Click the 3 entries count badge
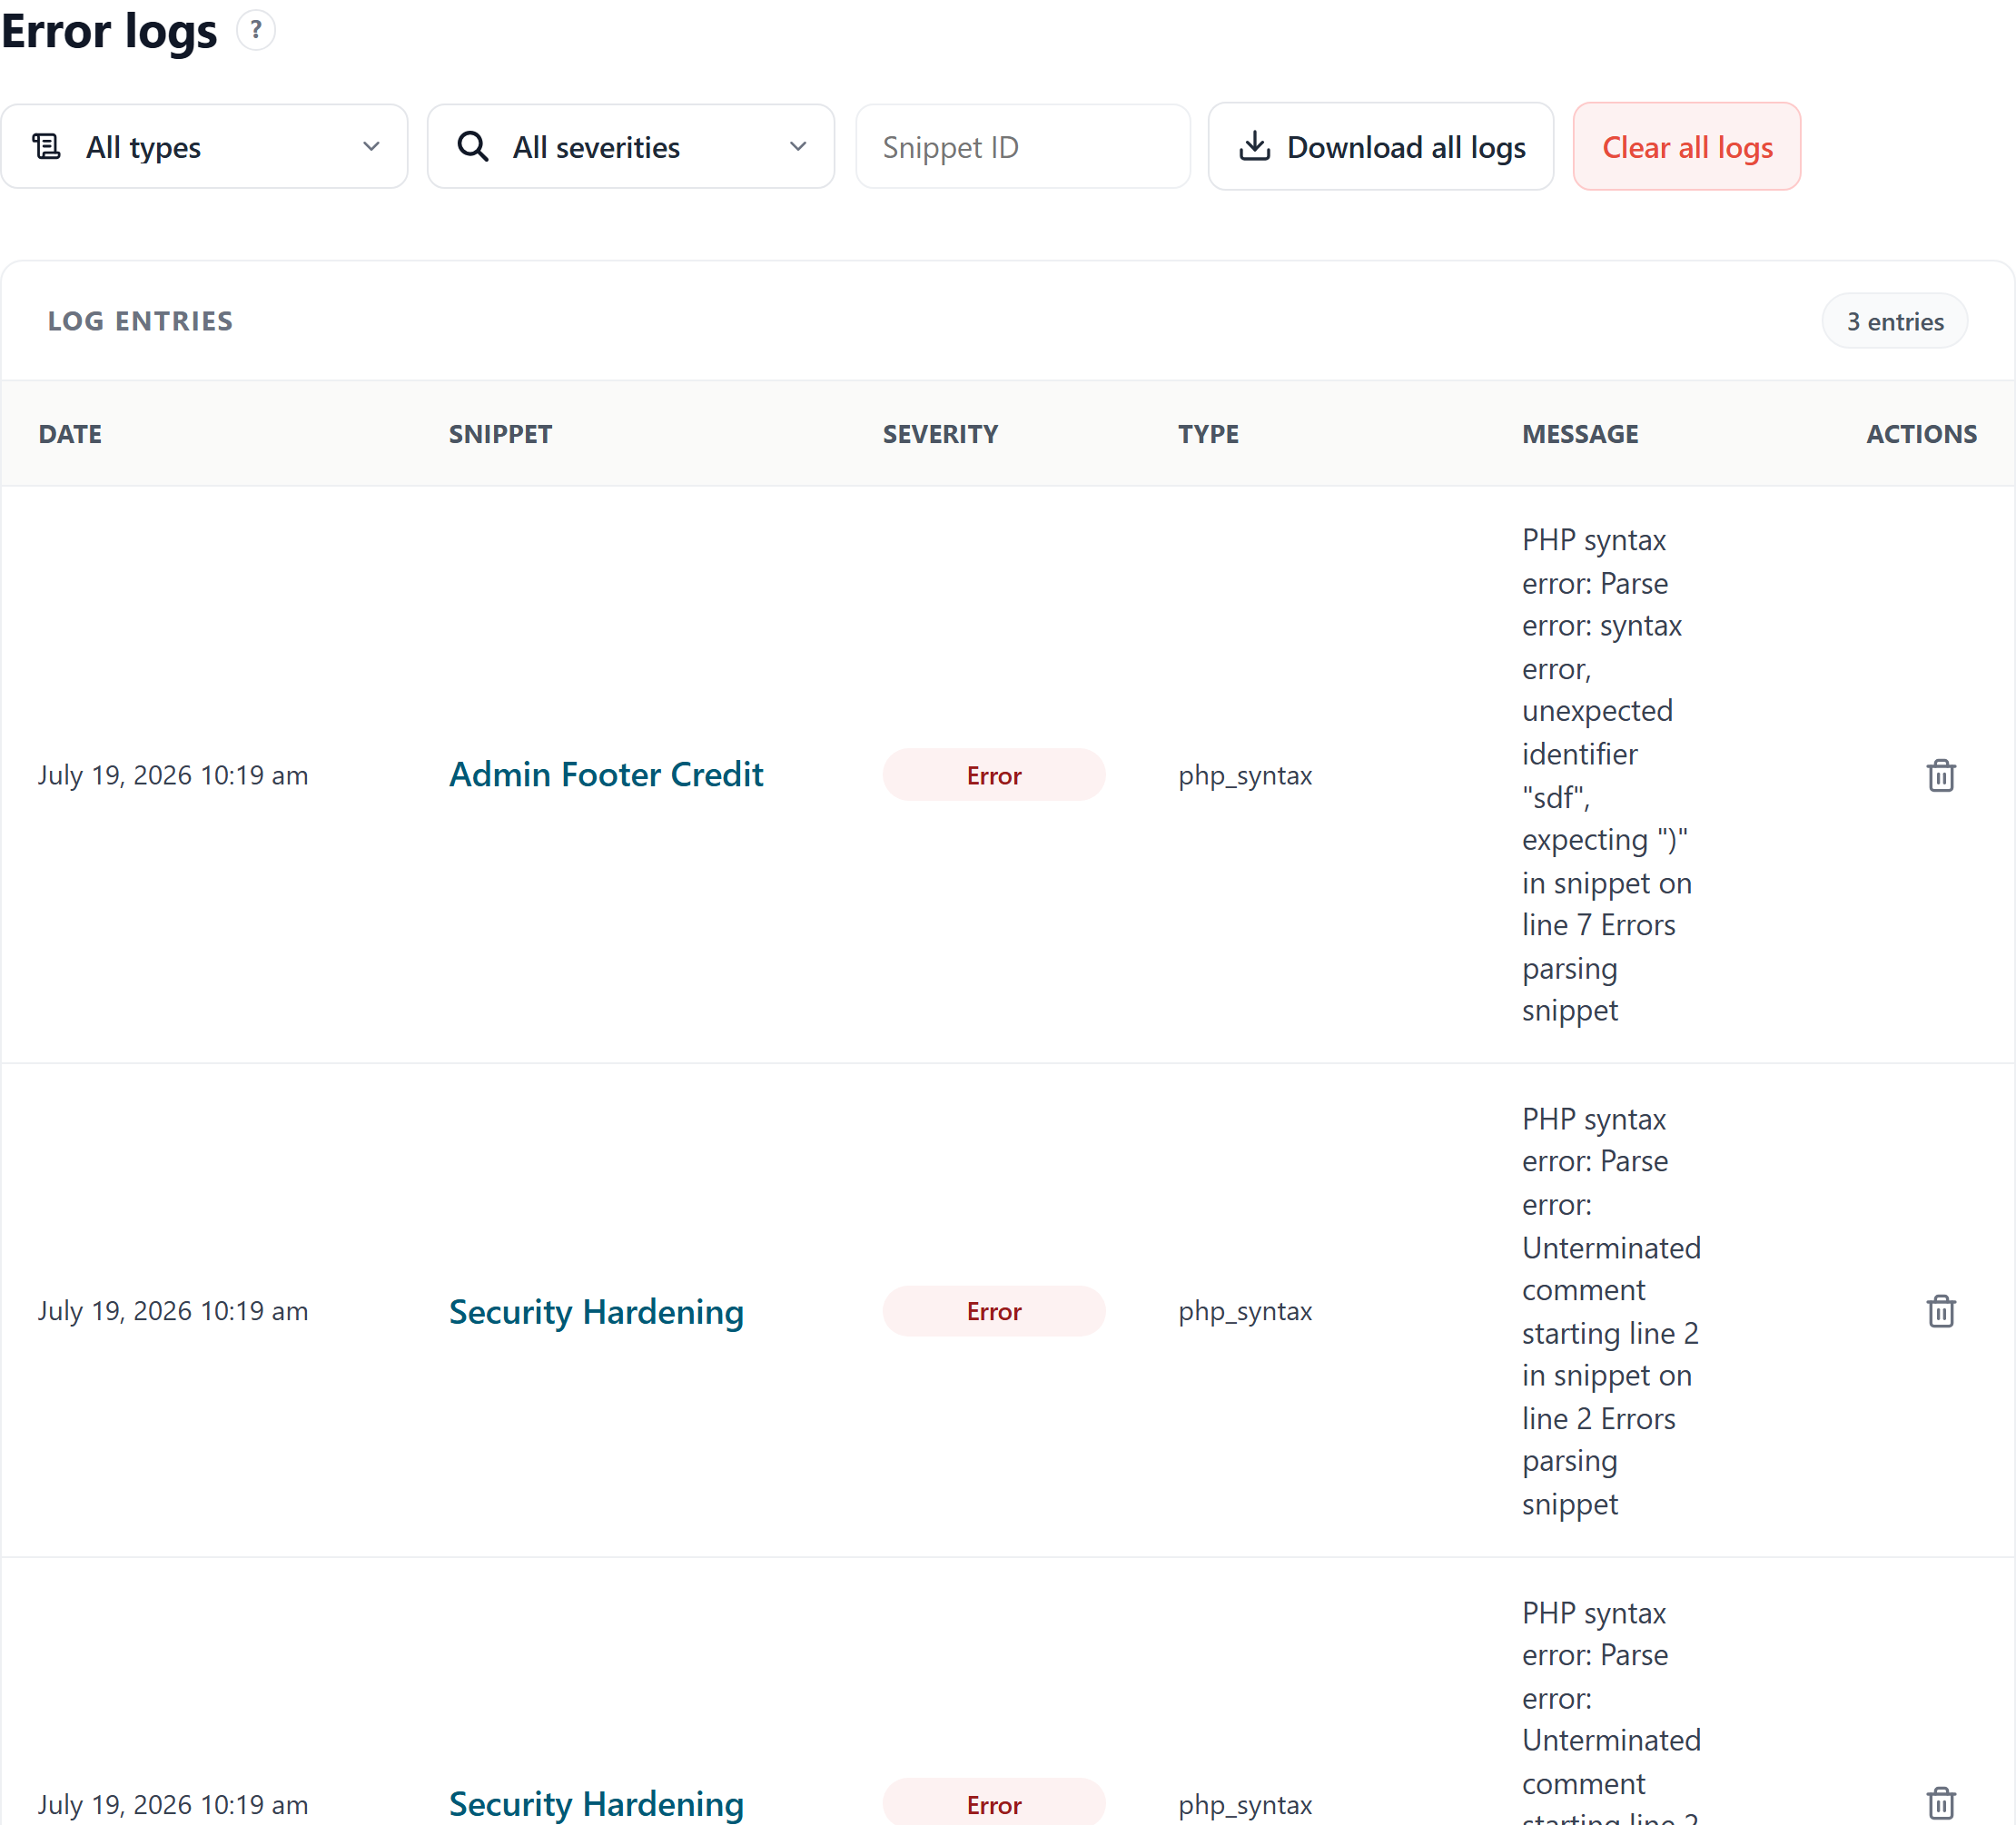 [x=1895, y=322]
